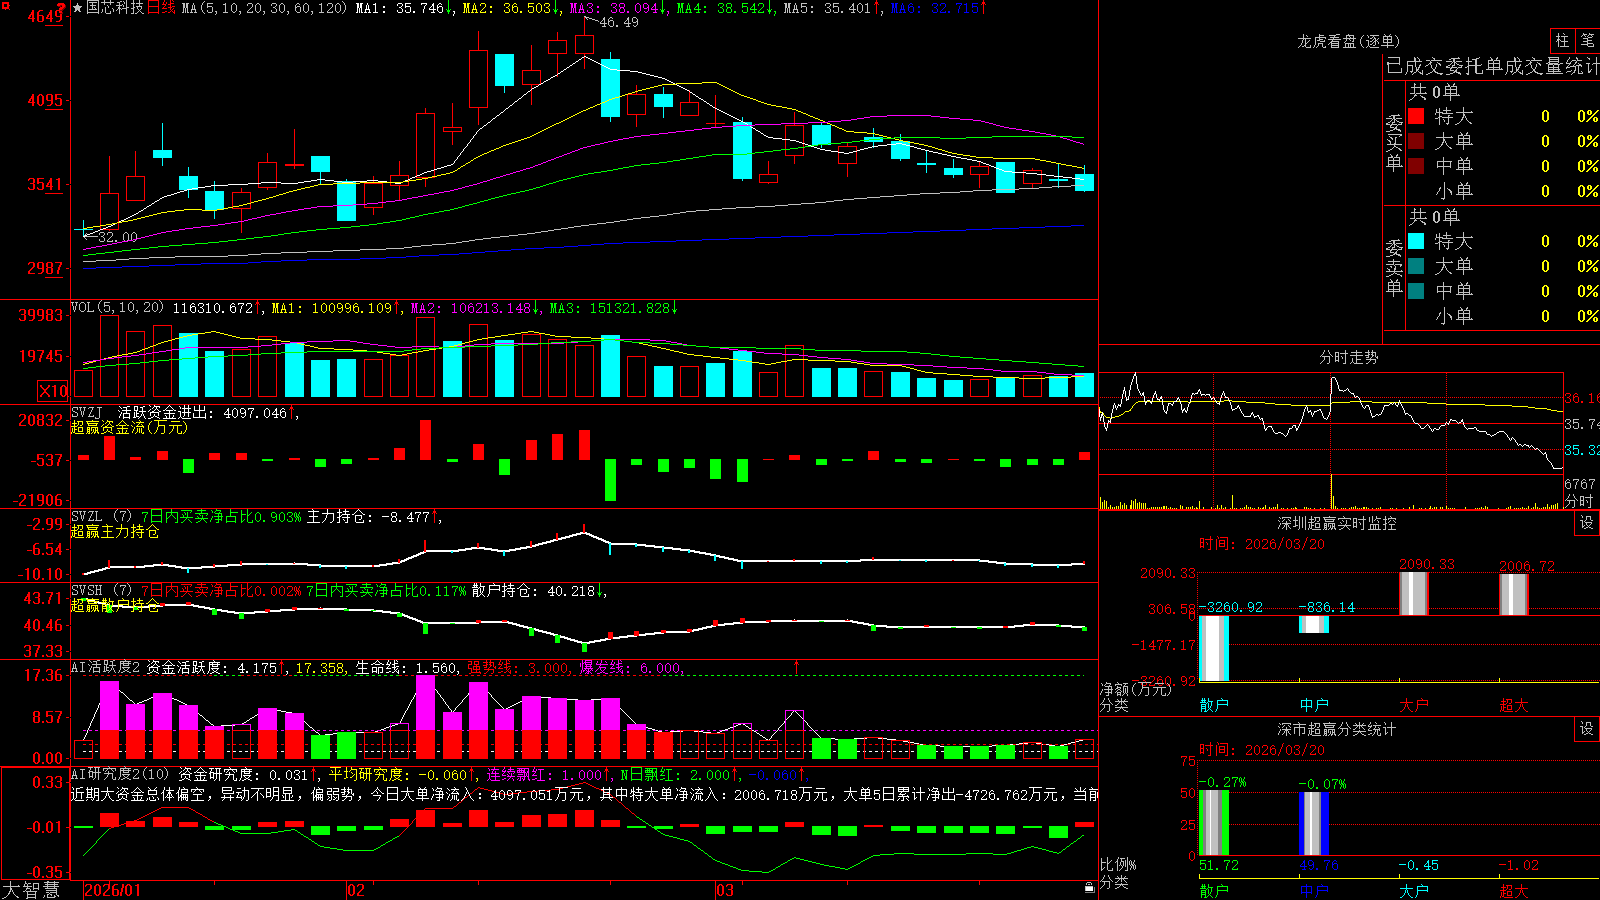Click the magenta MA3: 38.094 value
This screenshot has width=1600, height=900.
coord(614,8)
